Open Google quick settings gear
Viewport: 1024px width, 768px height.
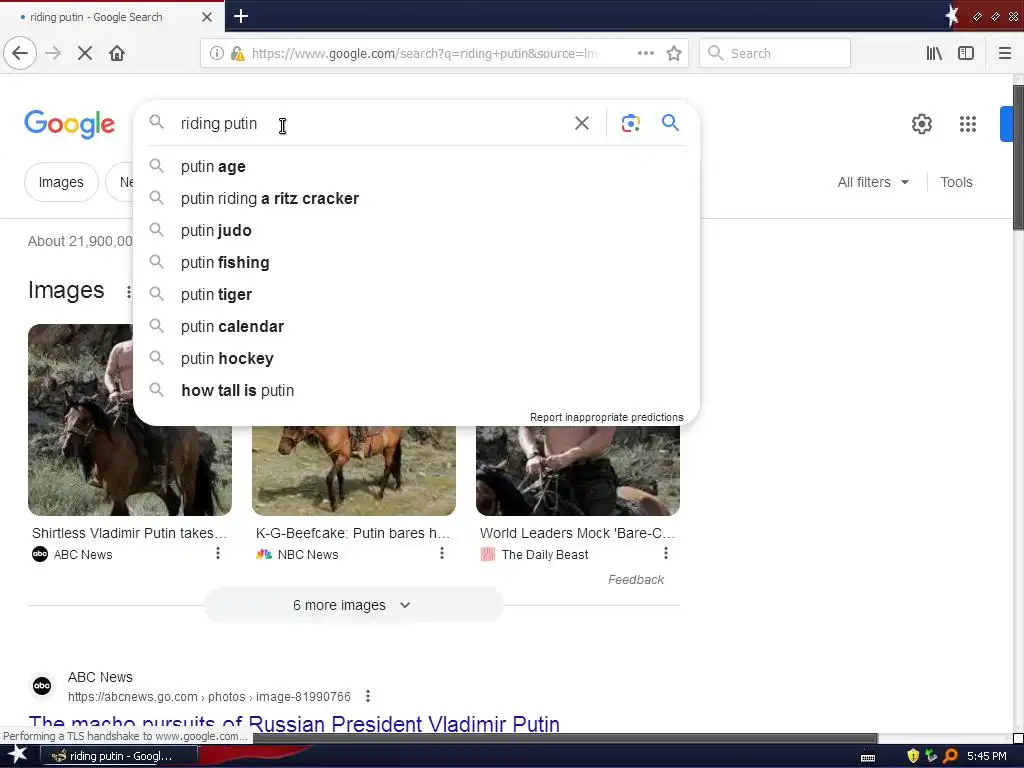[921, 123]
